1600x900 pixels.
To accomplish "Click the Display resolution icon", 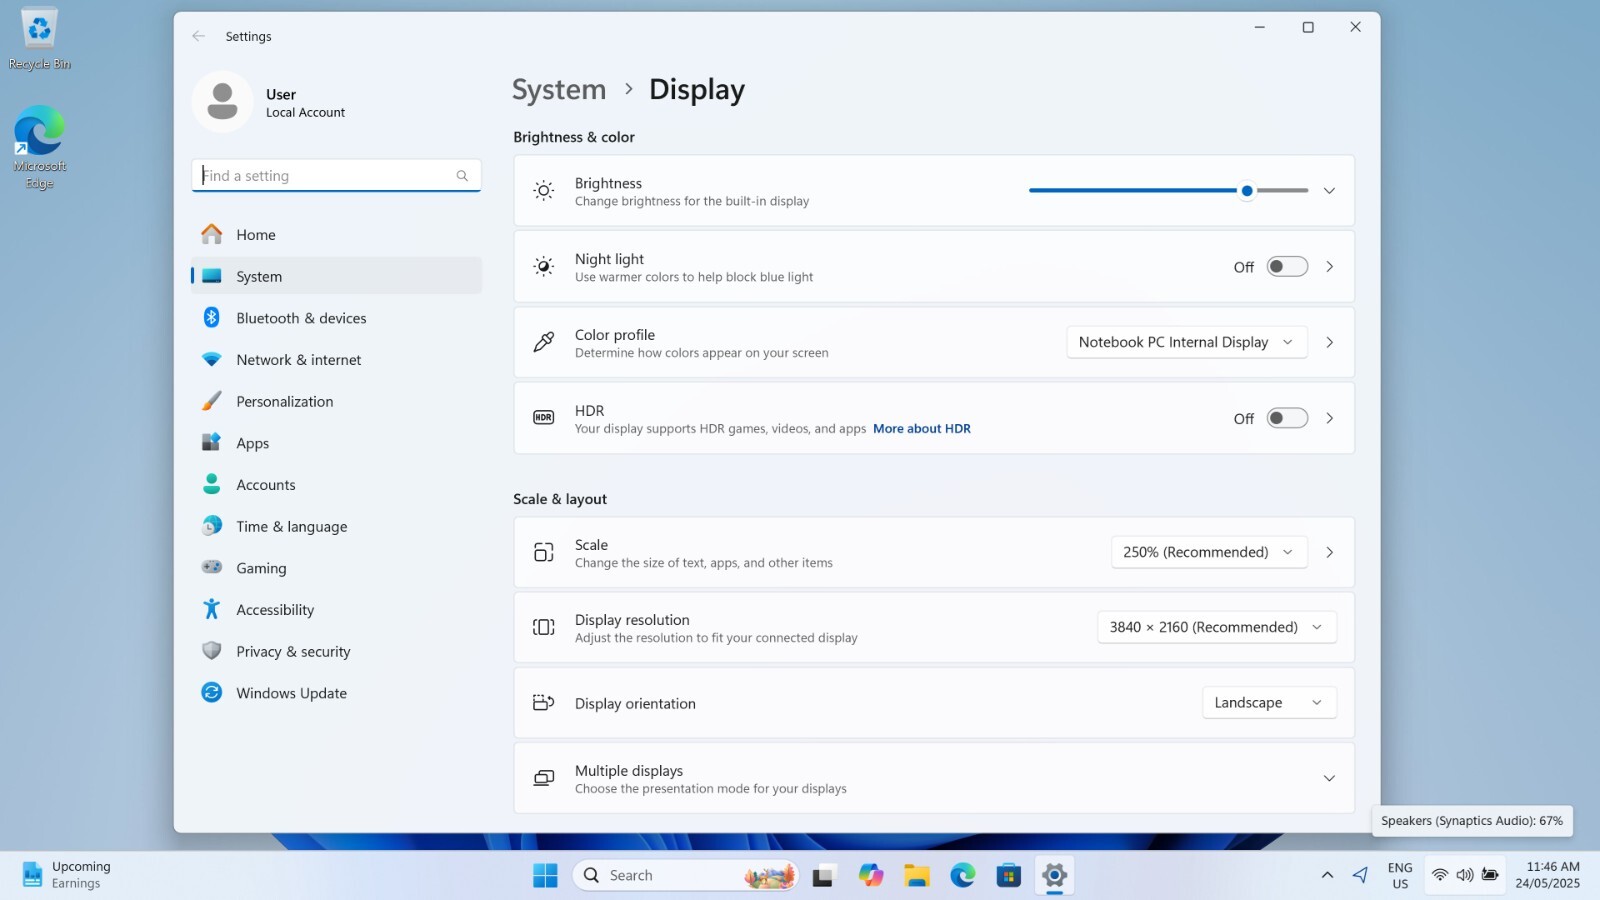I will click(543, 627).
